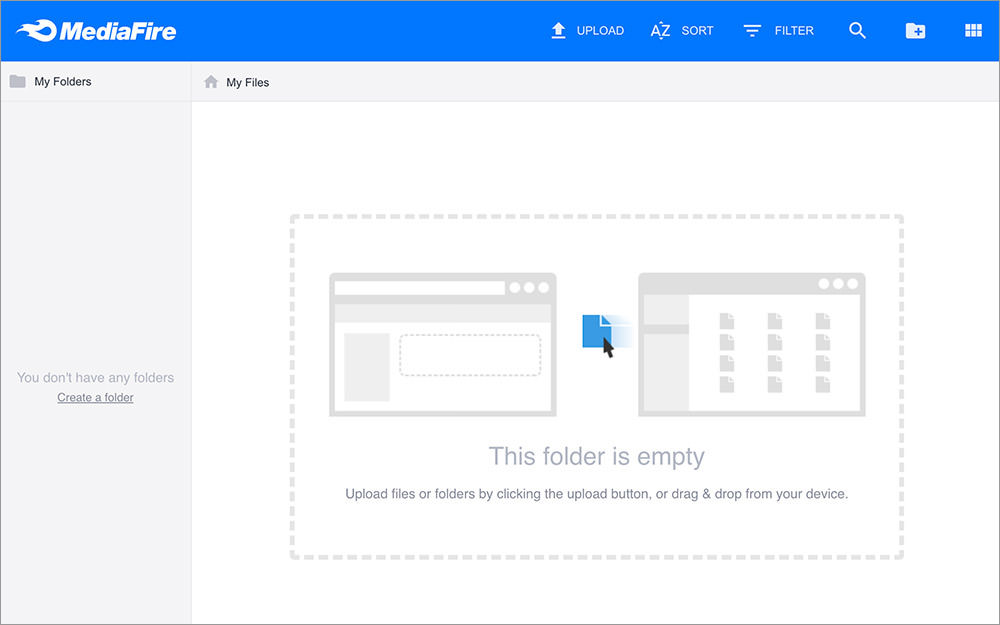This screenshot has height=625, width=1000.
Task: Select the upward arrow inside the Upload icon
Action: (x=558, y=30)
